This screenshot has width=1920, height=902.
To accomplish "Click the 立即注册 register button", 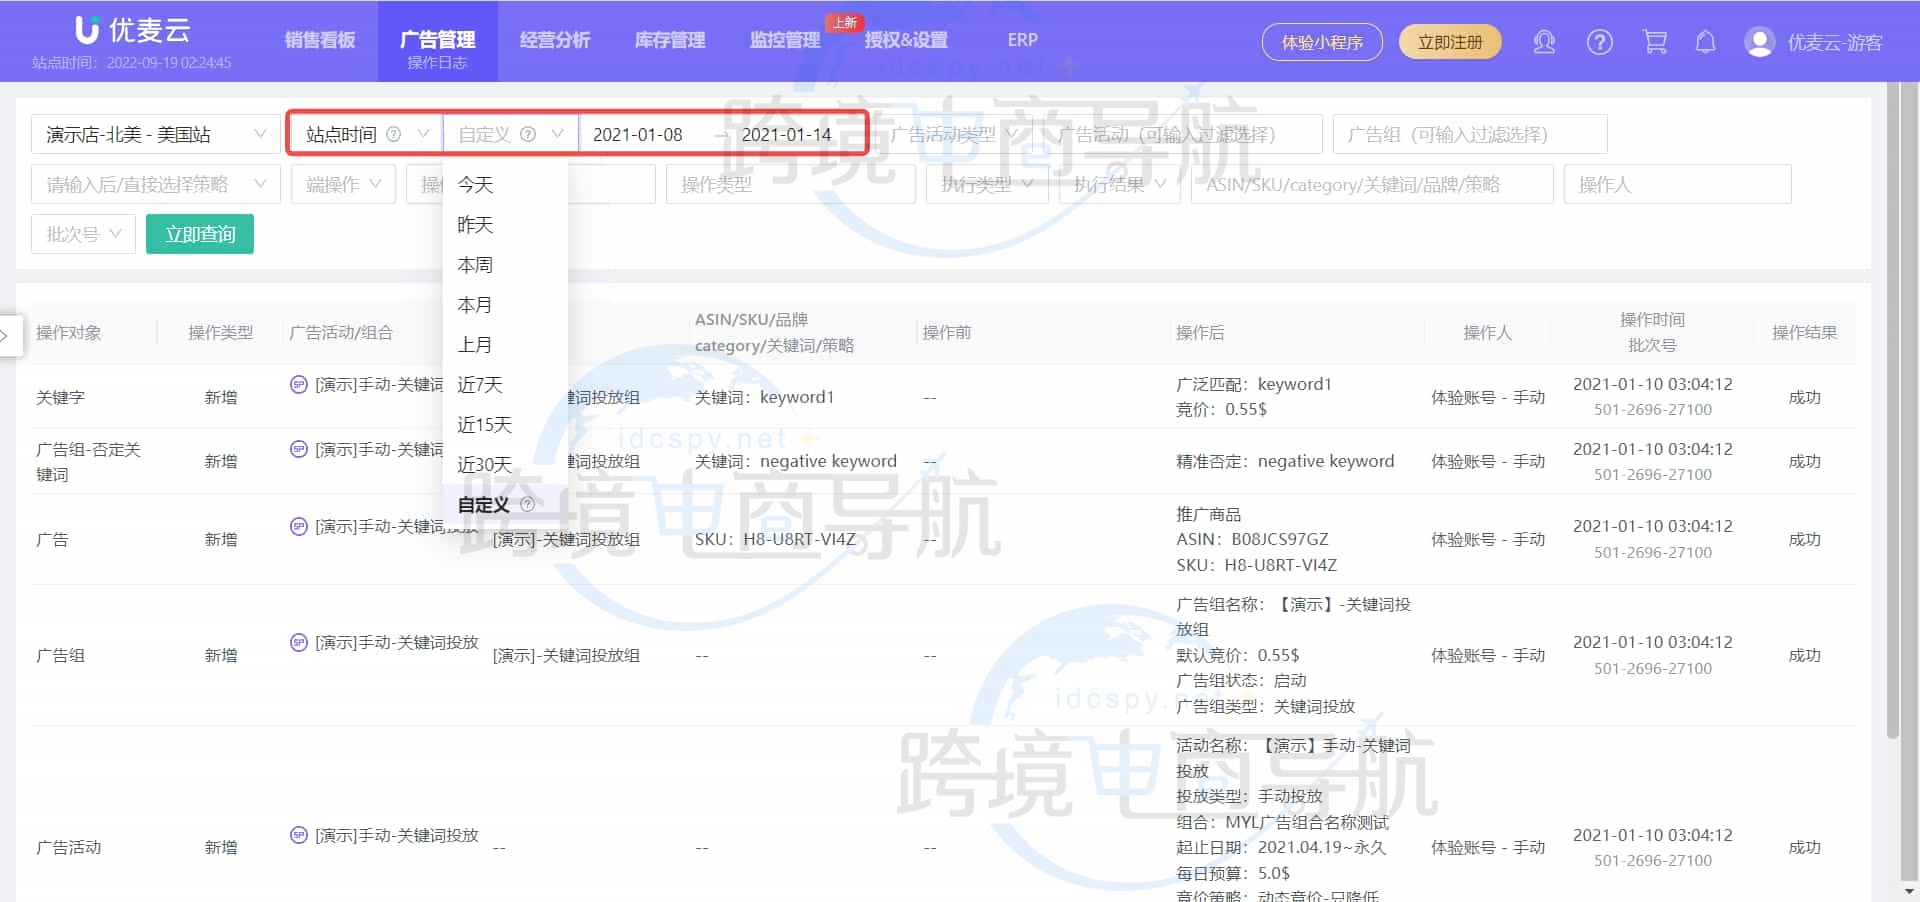I will [x=1450, y=43].
